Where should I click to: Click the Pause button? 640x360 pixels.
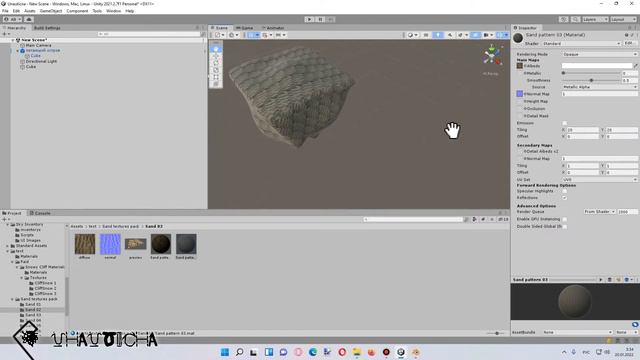click(320, 19)
